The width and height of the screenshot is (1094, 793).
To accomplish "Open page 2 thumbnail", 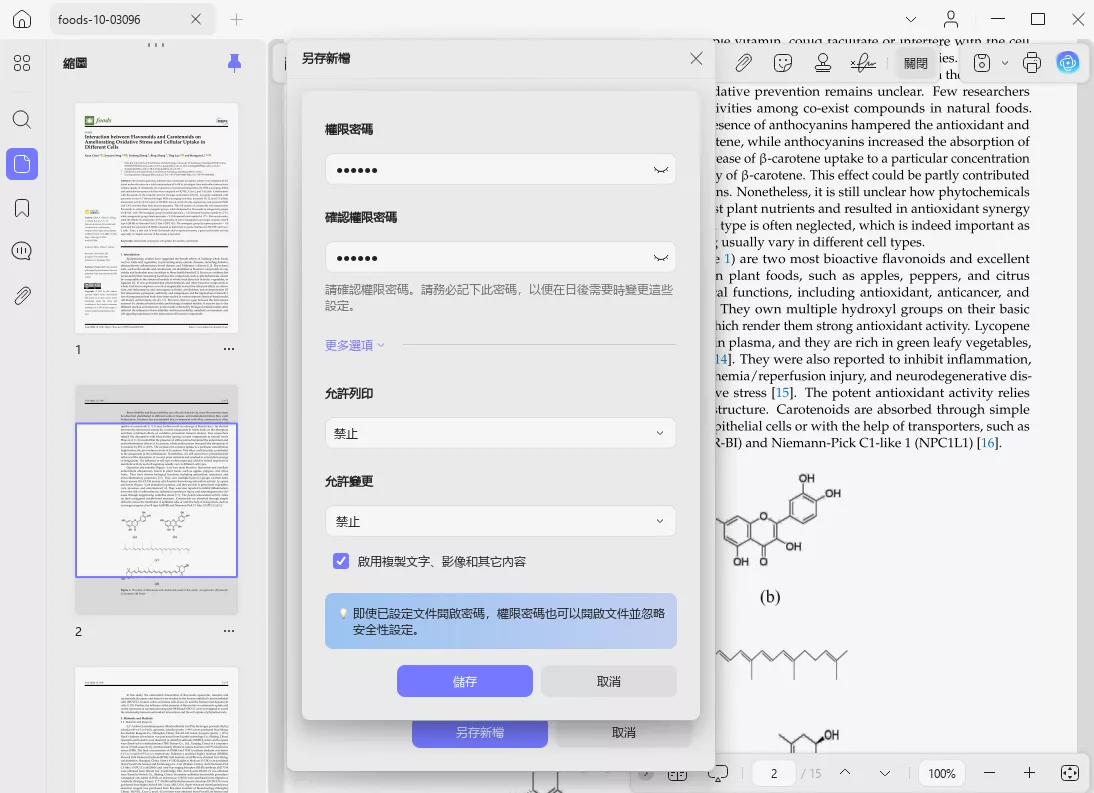I will click(156, 500).
